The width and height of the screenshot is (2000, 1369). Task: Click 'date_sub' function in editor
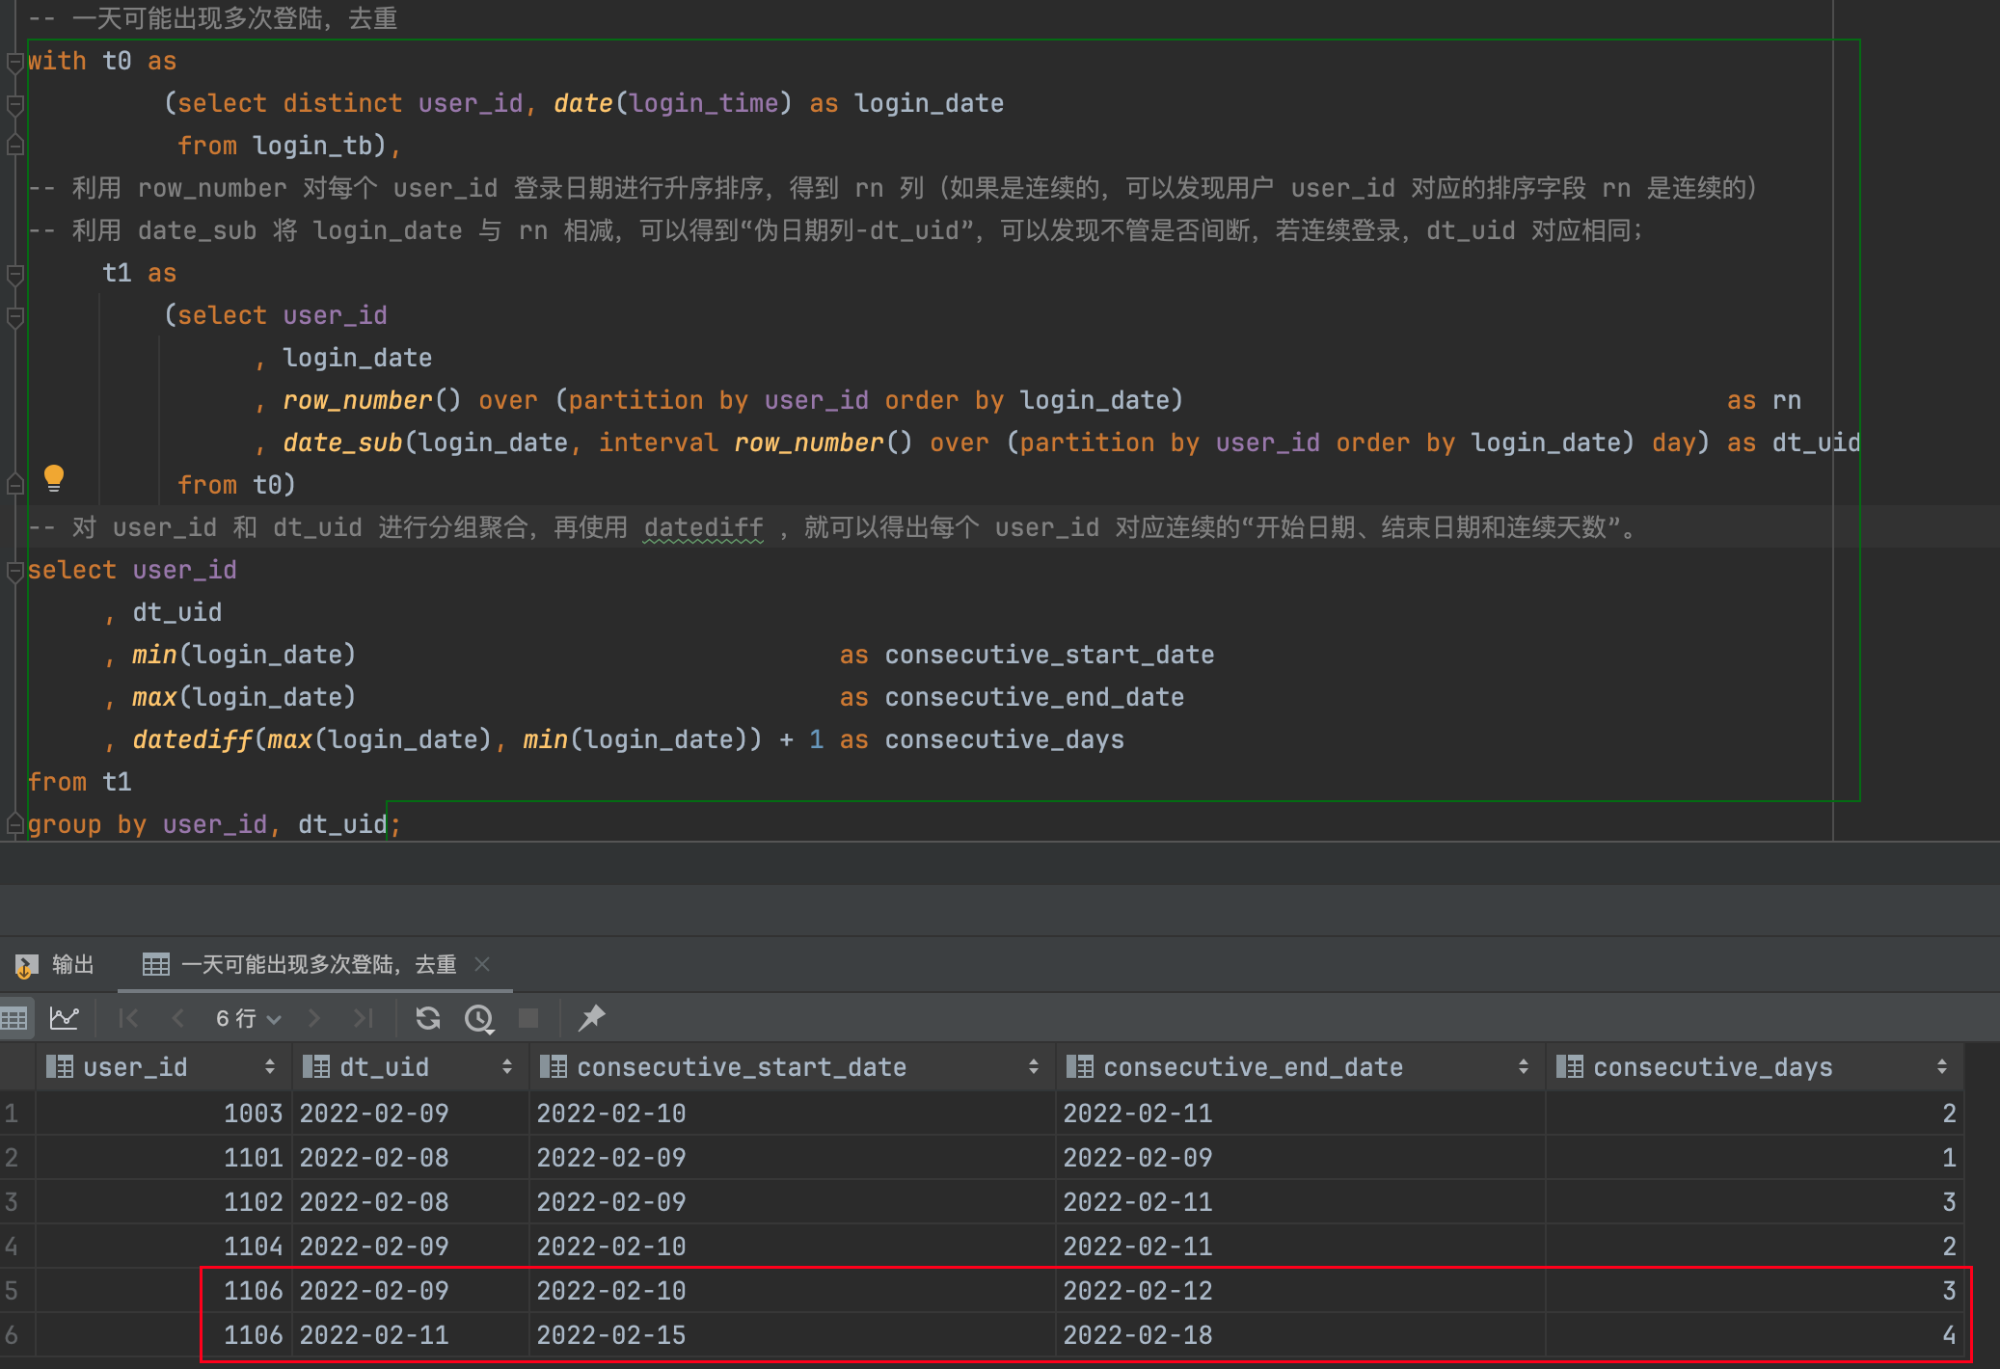click(x=342, y=443)
